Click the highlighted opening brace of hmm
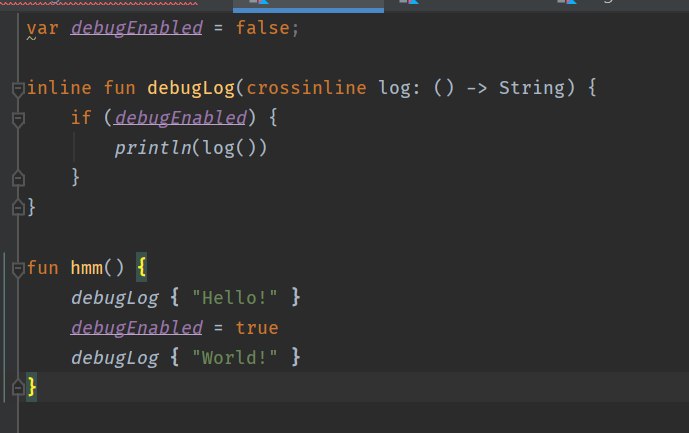 click(x=141, y=267)
